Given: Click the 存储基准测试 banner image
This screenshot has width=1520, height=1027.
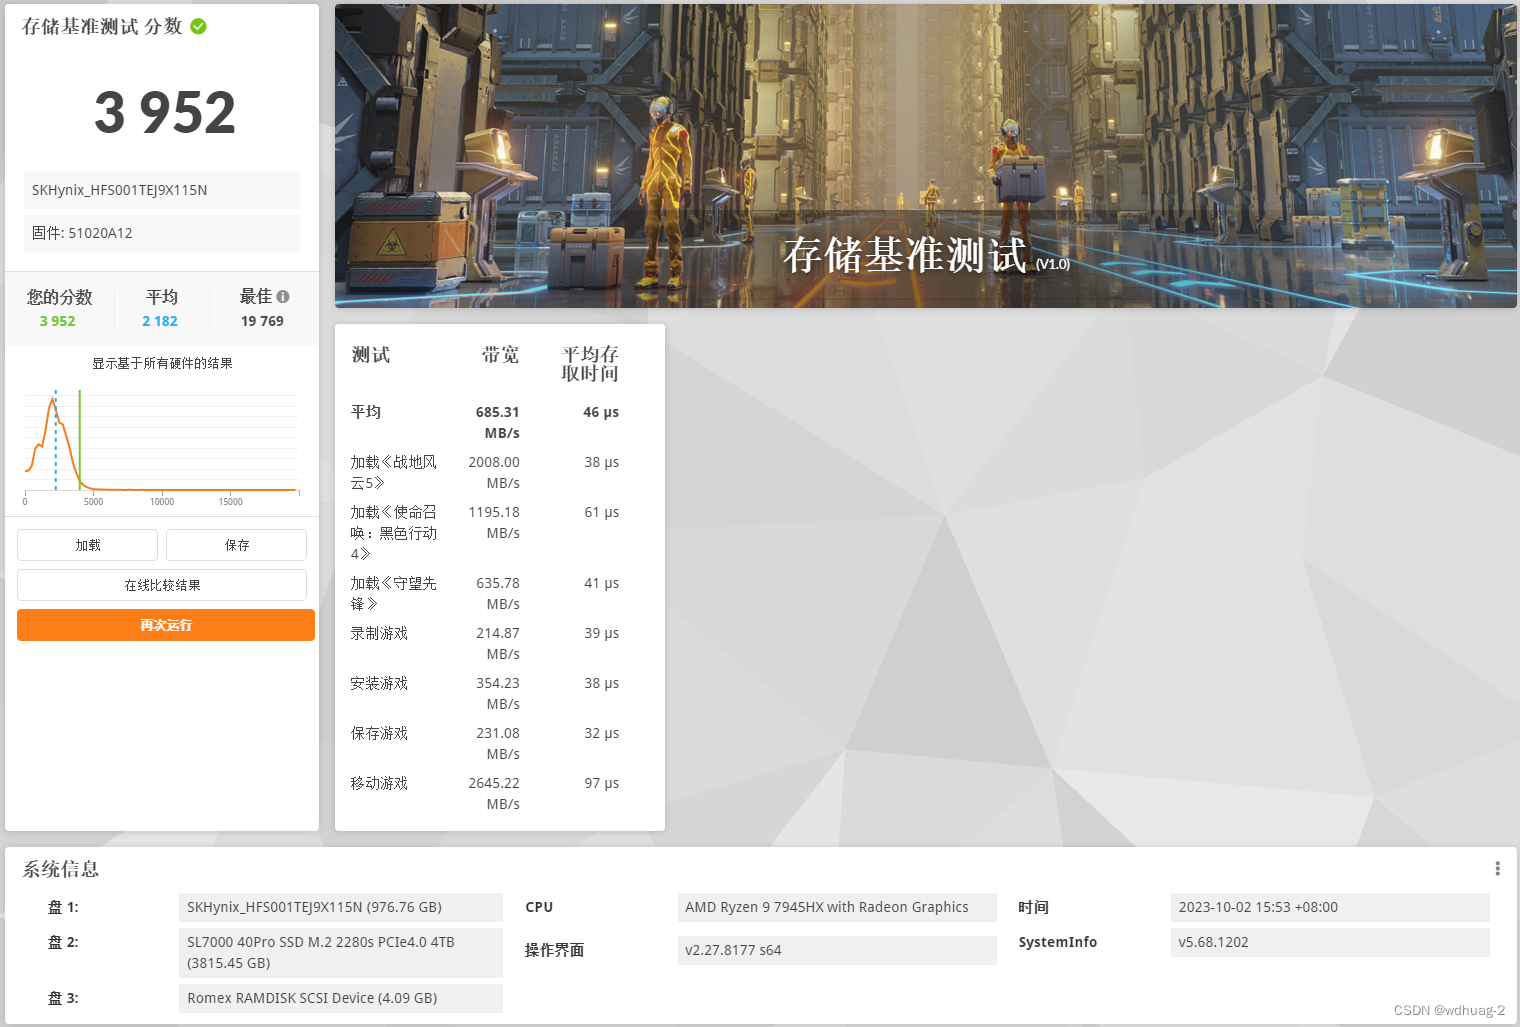Looking at the screenshot, I should point(926,156).
